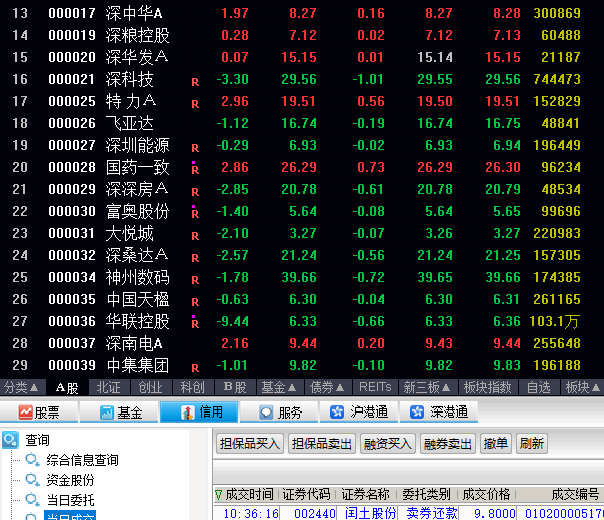Open the 板块指数 tab
This screenshot has width=604, height=520.
tap(488, 387)
